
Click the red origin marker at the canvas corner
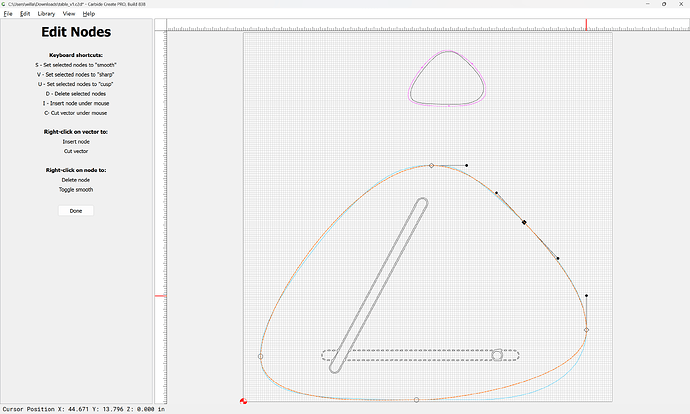(x=244, y=402)
